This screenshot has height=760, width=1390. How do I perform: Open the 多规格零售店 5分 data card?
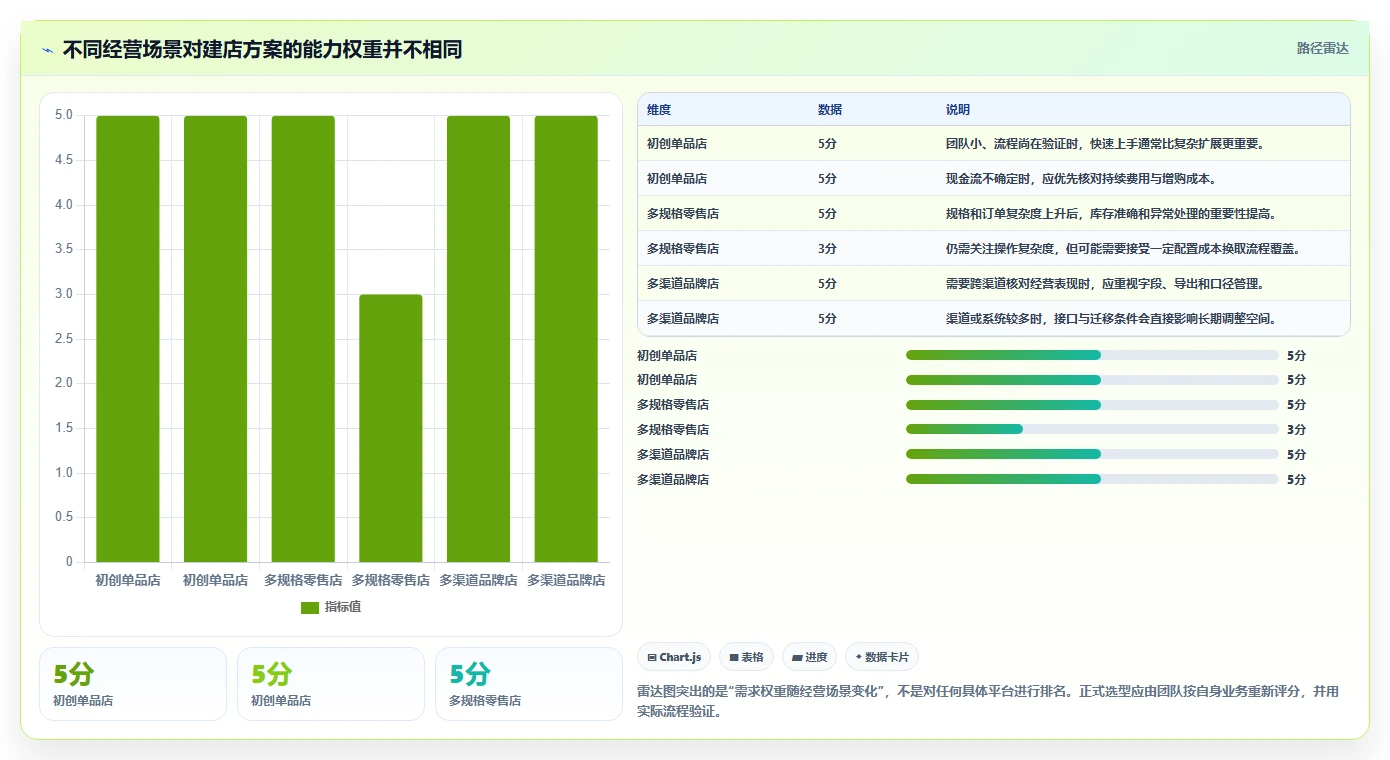(x=528, y=684)
